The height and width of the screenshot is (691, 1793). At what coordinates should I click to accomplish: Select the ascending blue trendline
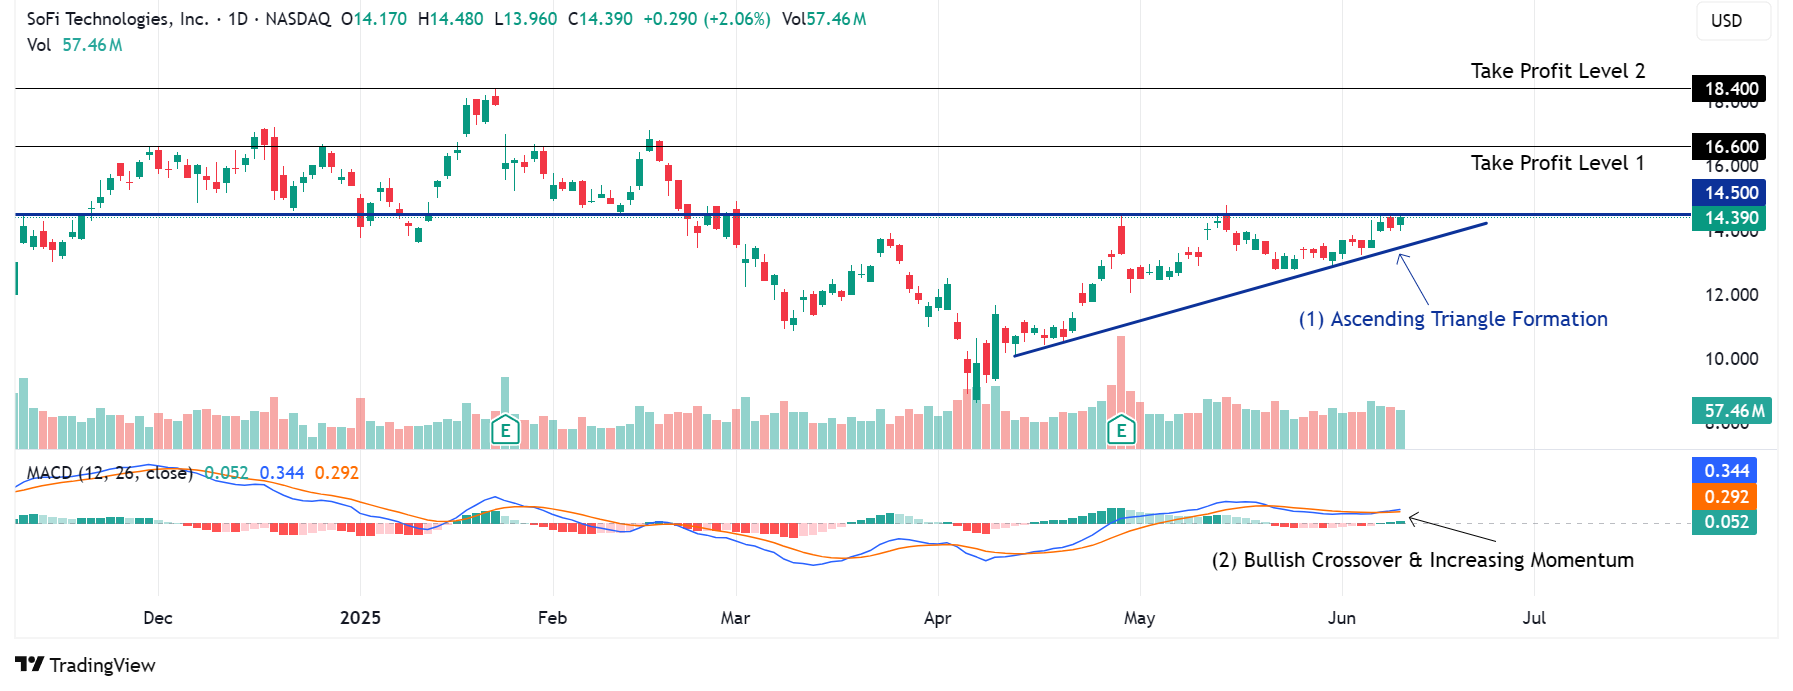point(1250,289)
